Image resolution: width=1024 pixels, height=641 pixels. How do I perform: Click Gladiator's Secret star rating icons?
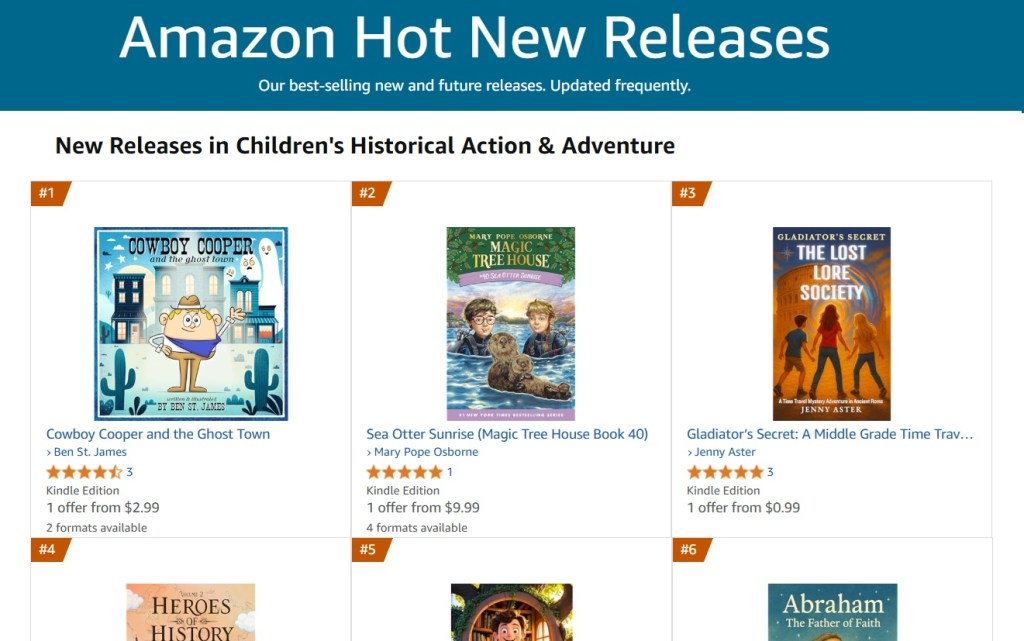tap(724, 472)
